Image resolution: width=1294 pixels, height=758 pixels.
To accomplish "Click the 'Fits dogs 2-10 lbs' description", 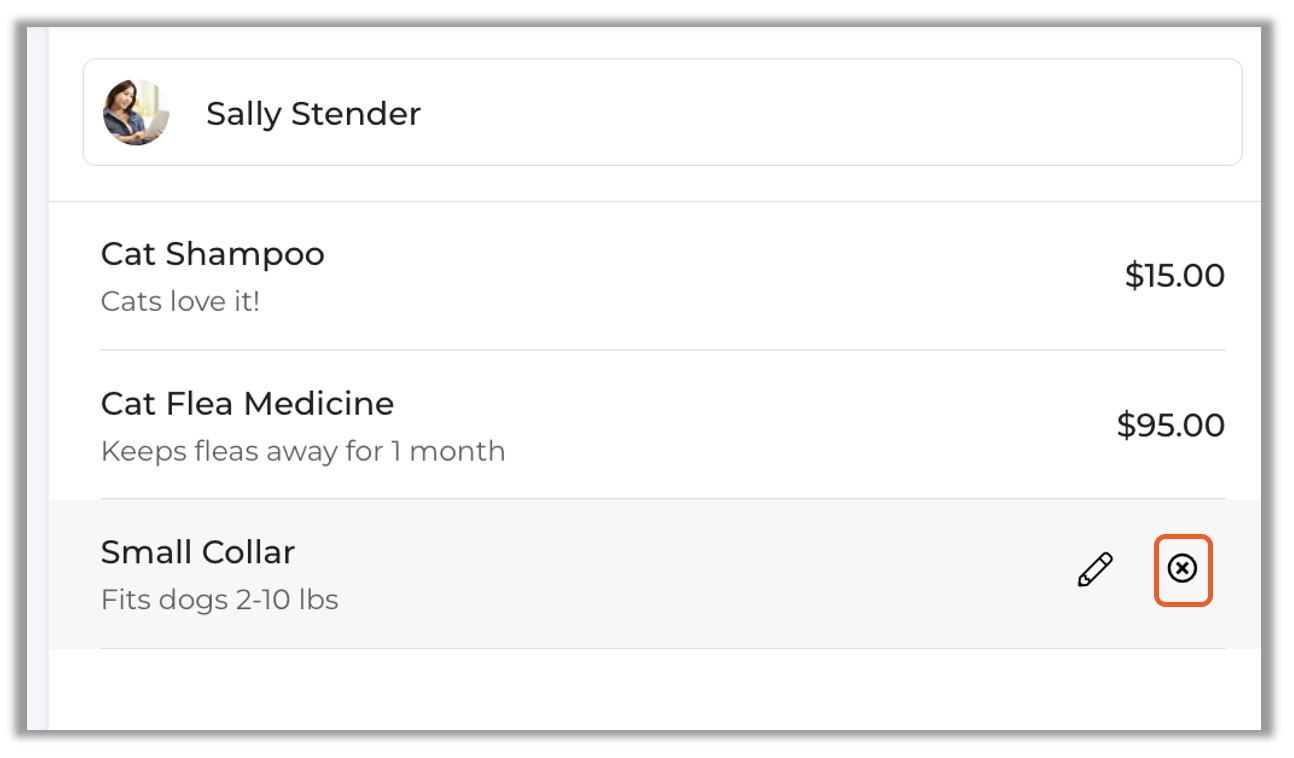I will click(x=219, y=600).
